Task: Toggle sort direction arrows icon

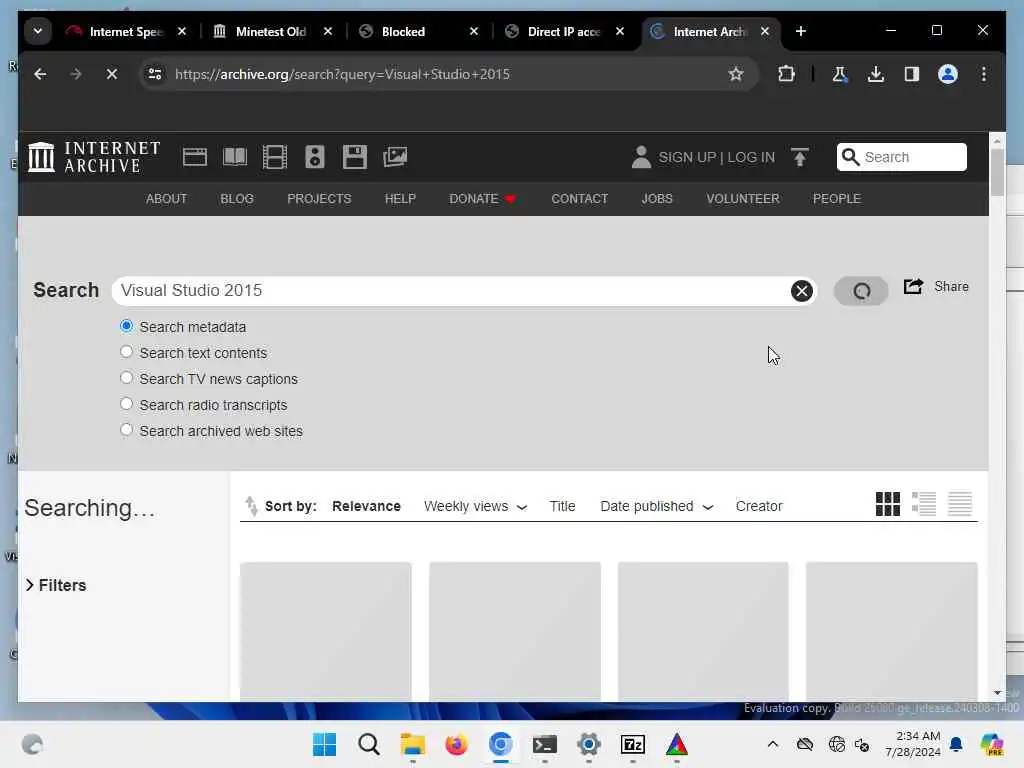Action: click(251, 506)
